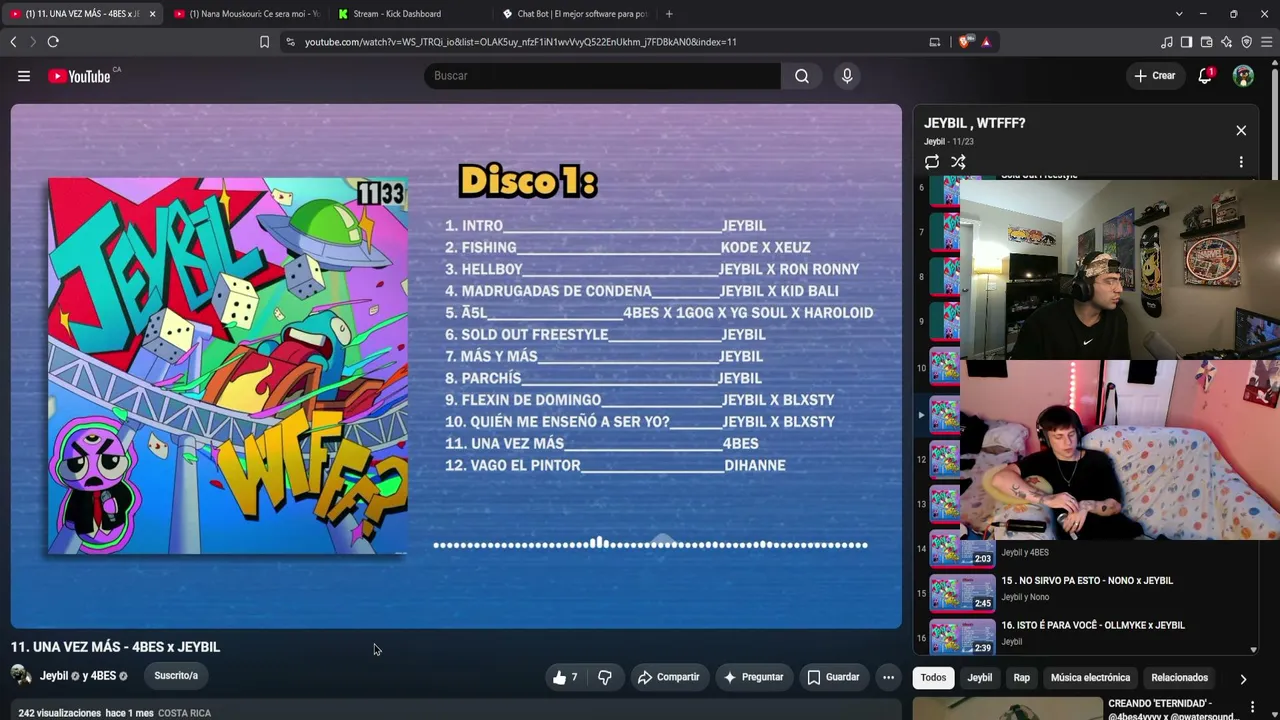
Task: Focus the Buscar search field
Action: pos(603,76)
